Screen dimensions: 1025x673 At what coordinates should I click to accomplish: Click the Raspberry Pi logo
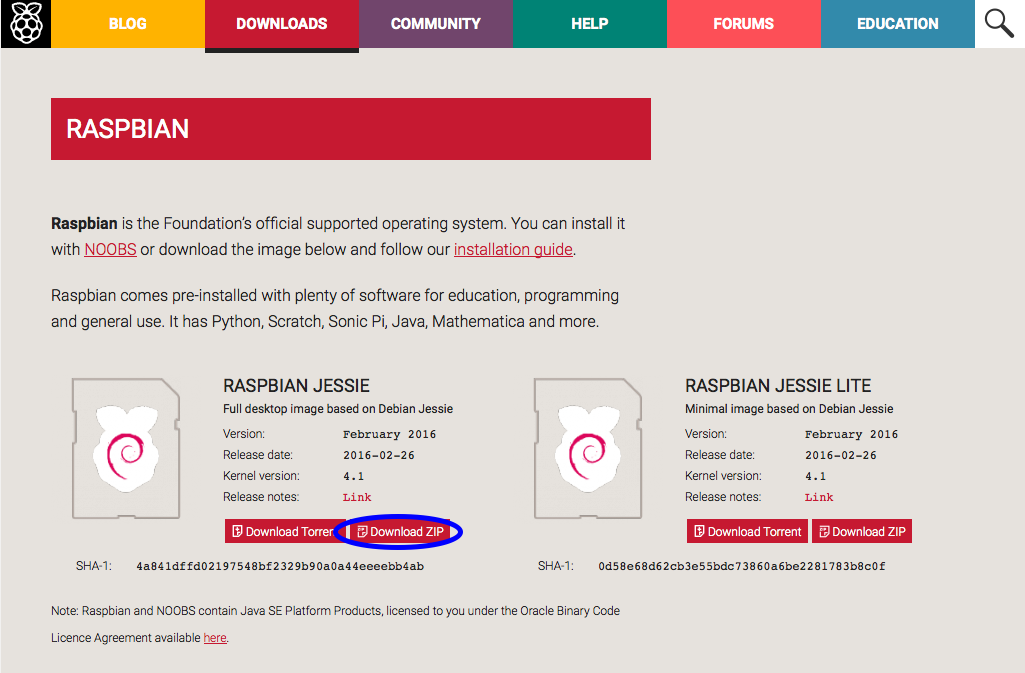25,23
